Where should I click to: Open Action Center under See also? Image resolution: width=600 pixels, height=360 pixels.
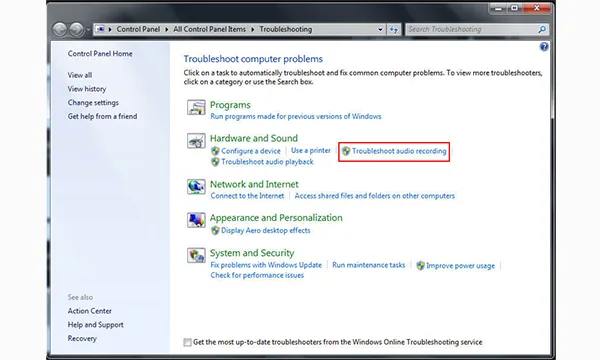point(90,311)
